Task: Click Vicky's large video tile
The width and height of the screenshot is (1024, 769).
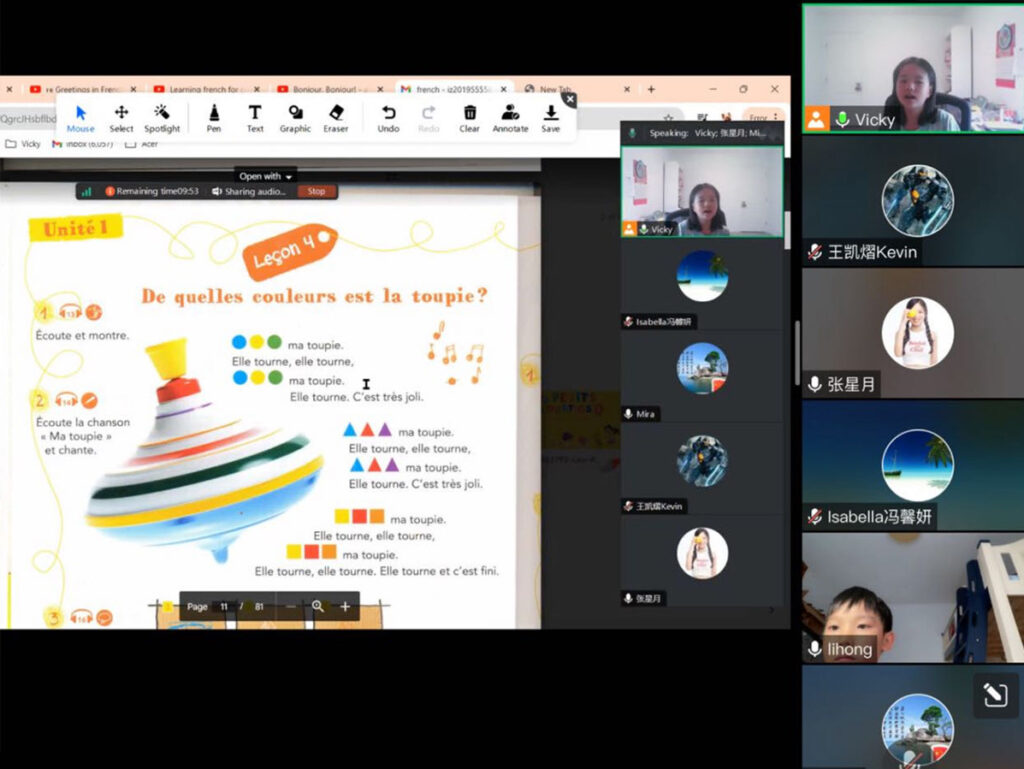Action: pyautogui.click(x=913, y=69)
